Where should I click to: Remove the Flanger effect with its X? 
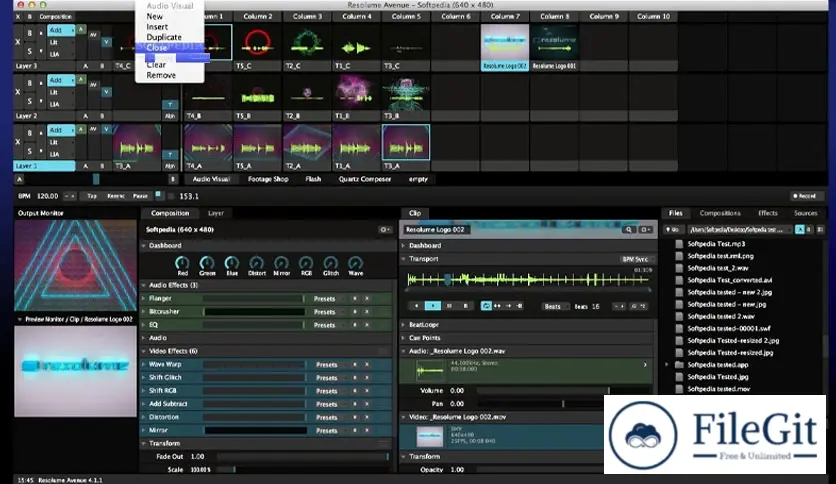[367, 299]
